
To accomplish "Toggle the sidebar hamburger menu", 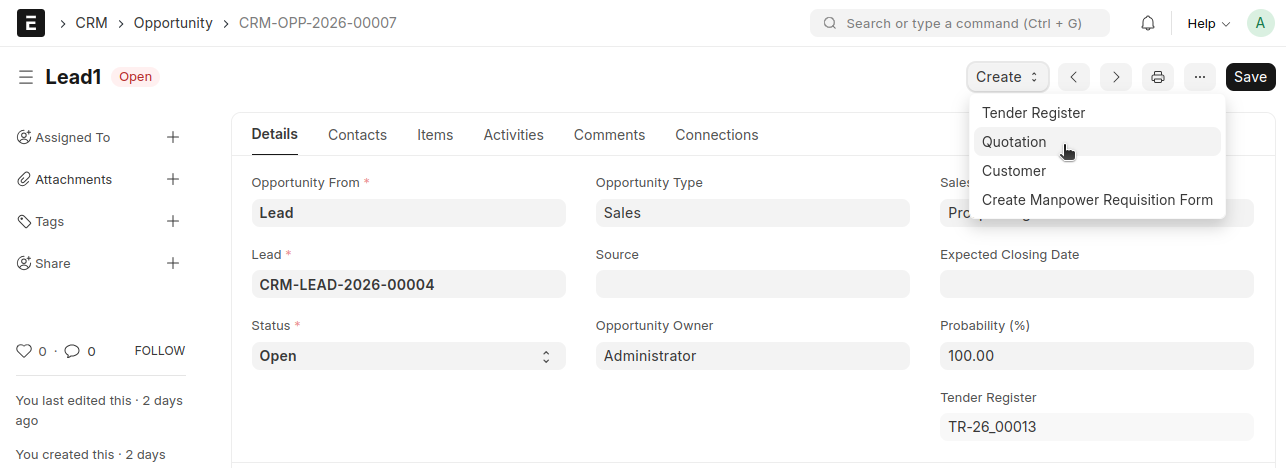I will tap(26, 77).
